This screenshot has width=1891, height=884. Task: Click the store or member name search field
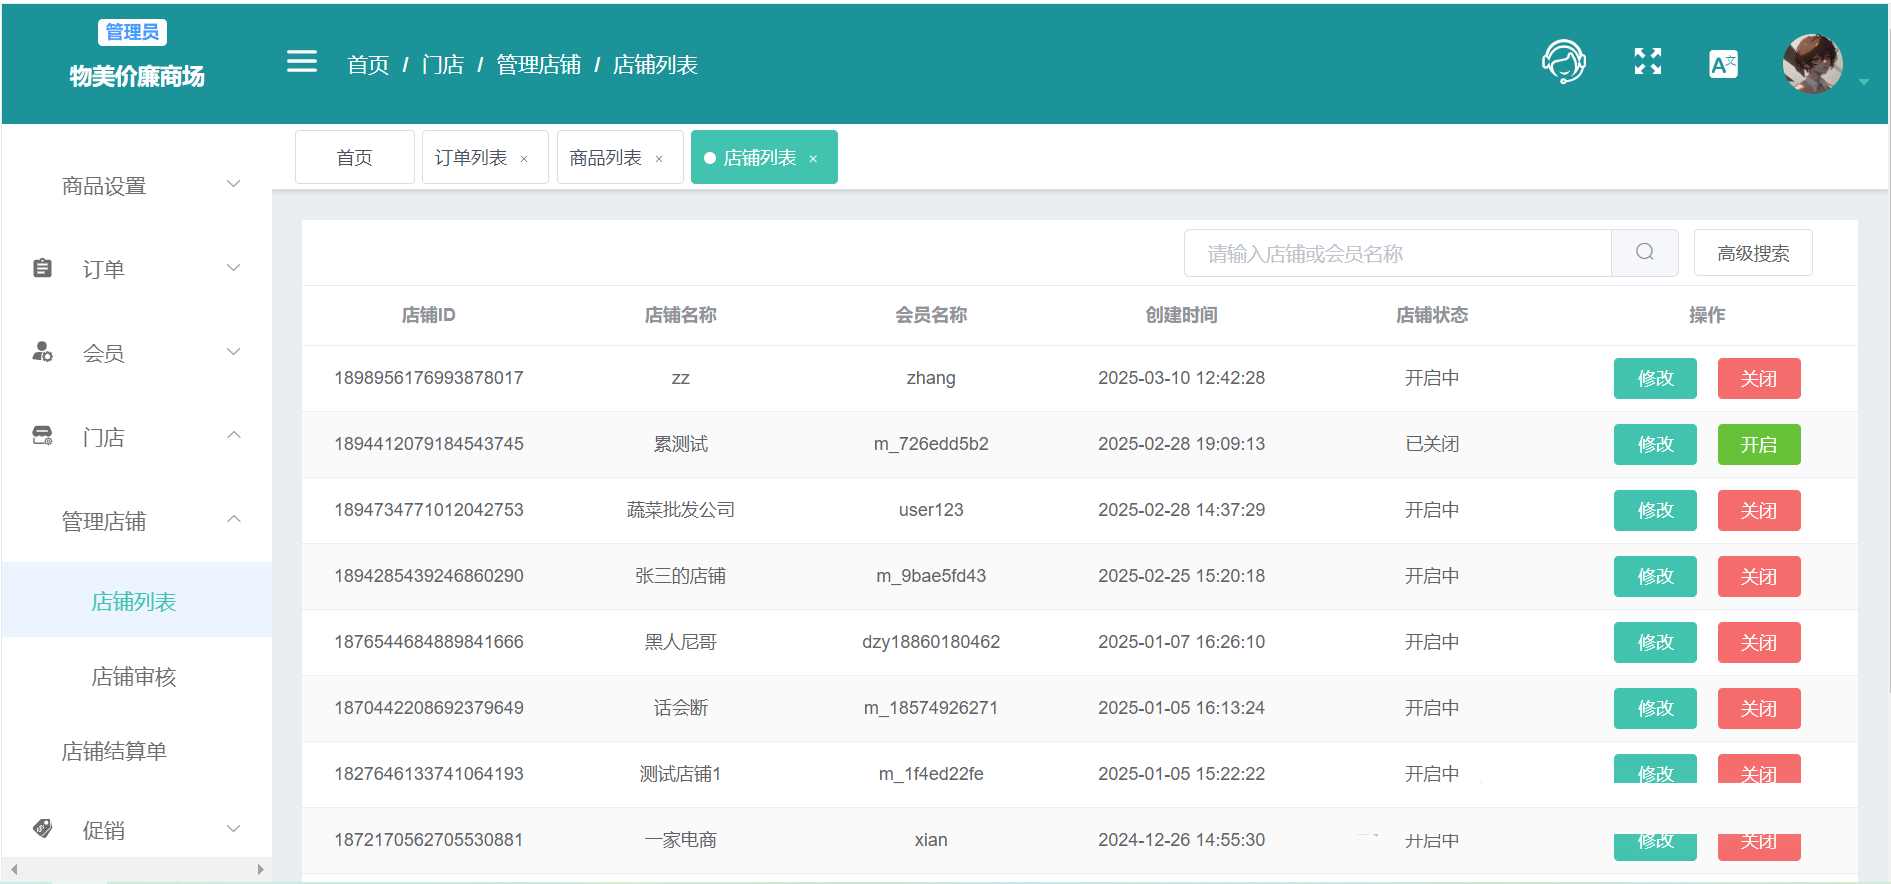tap(1396, 254)
